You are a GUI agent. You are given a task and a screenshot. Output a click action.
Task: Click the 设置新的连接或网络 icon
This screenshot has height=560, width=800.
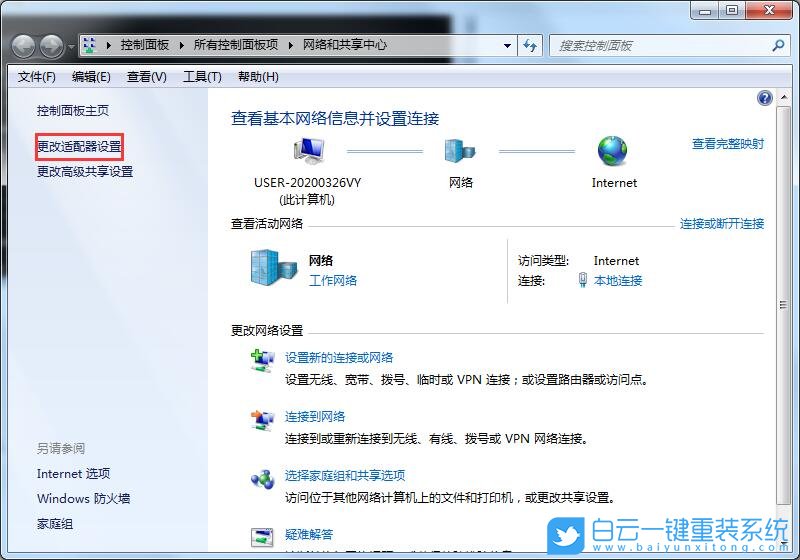pyautogui.click(x=262, y=361)
